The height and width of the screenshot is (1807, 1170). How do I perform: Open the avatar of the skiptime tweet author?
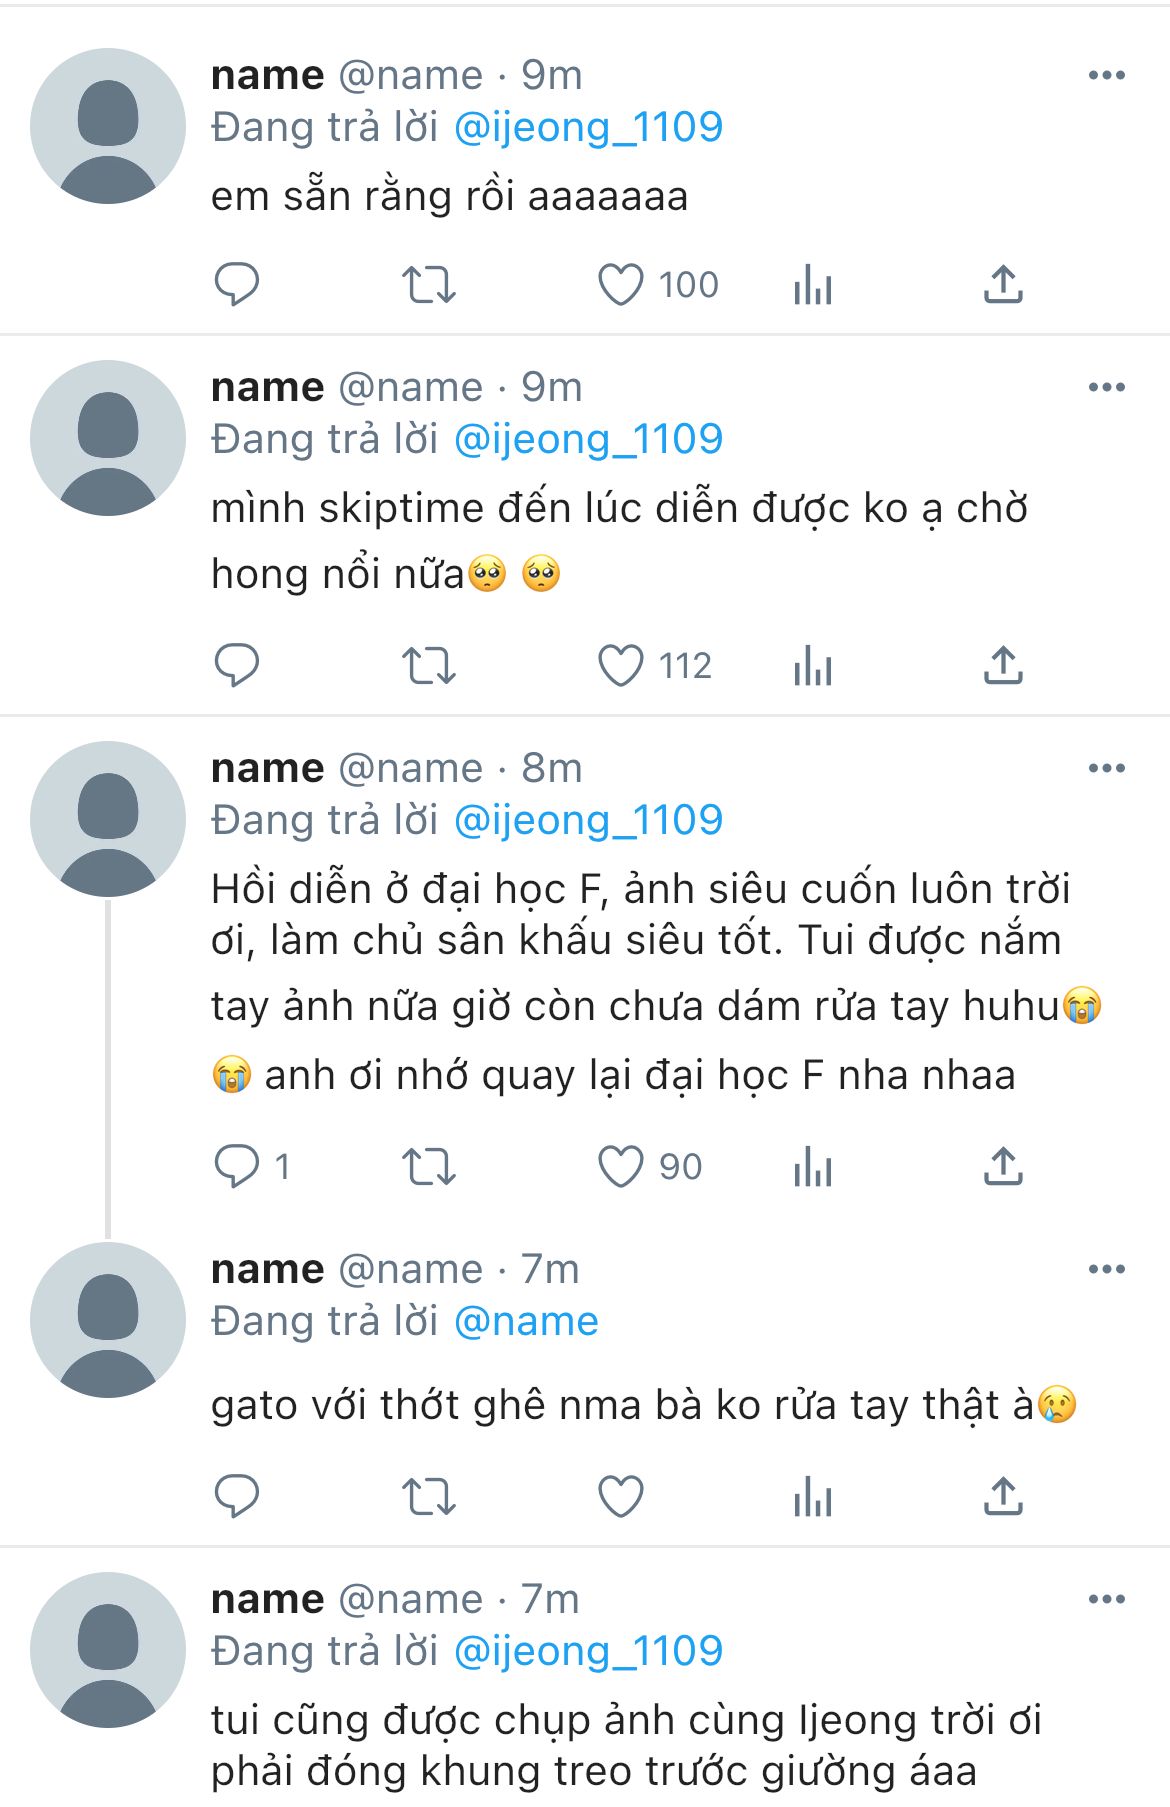[x=108, y=438]
